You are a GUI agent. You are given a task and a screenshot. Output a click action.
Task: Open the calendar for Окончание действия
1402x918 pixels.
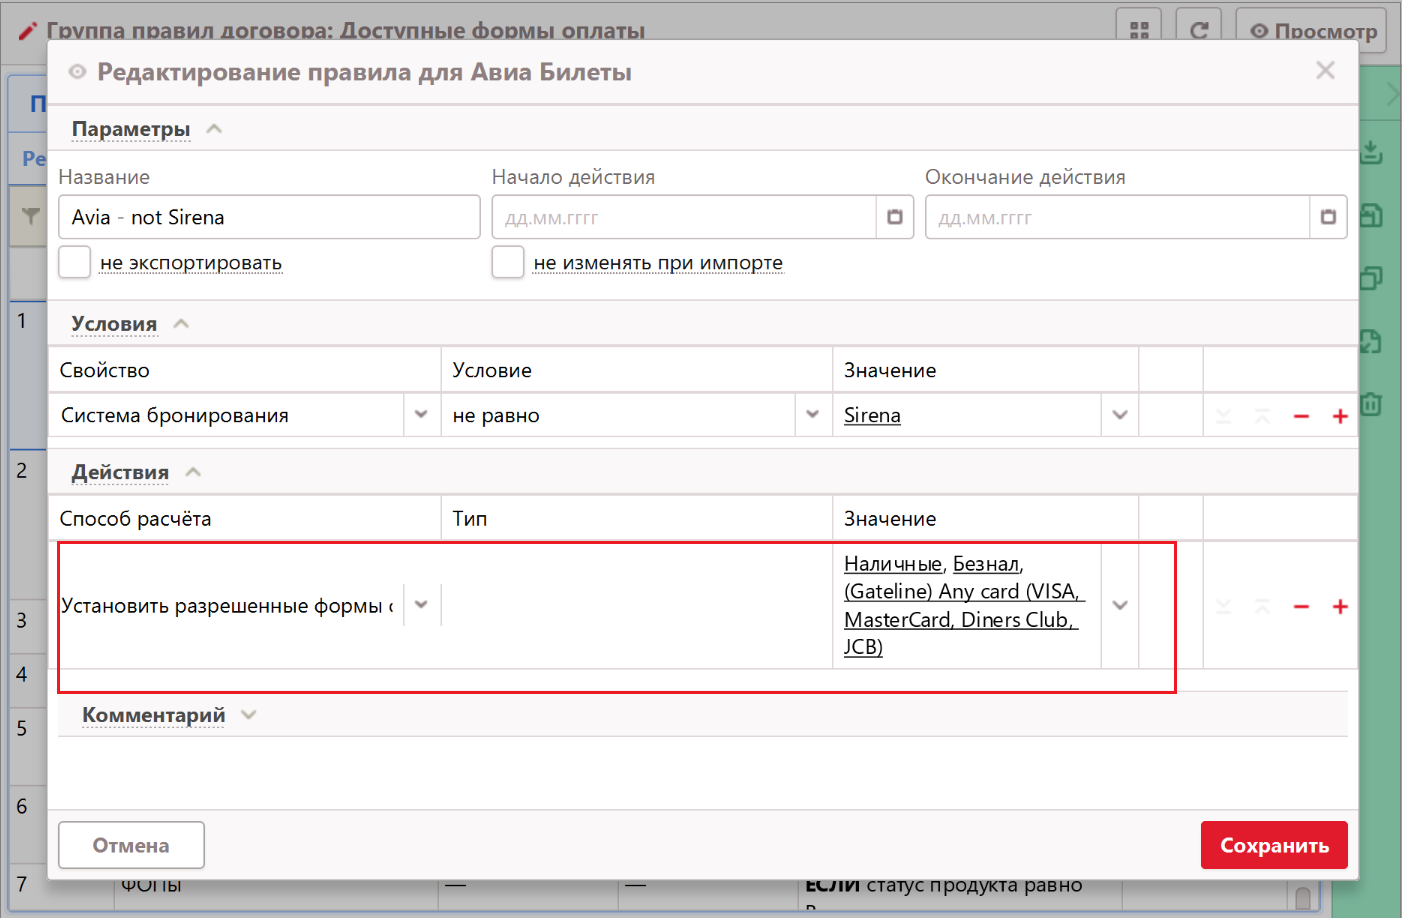pos(1327,217)
